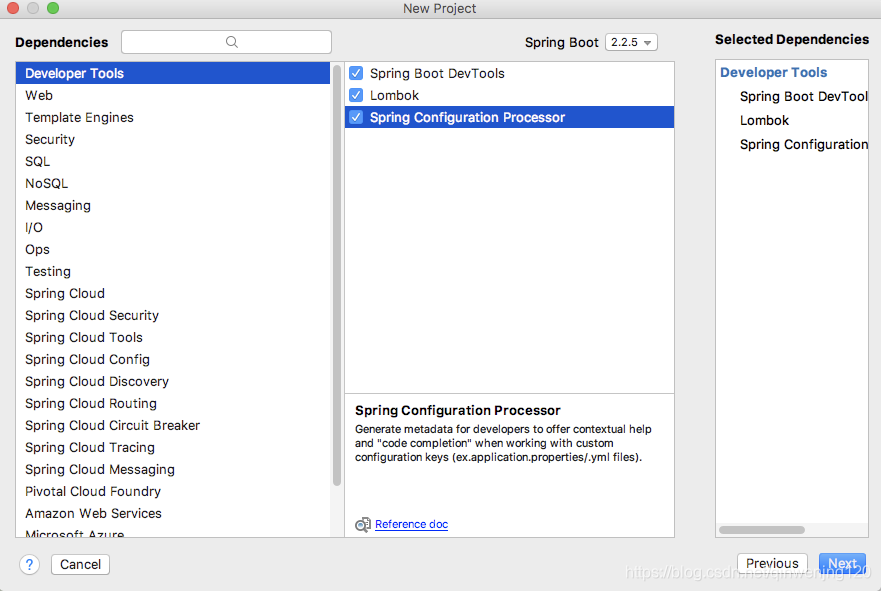Image resolution: width=881 pixels, height=591 pixels.
Task: Select the Spring Cloud Tools category
Action: (173, 337)
